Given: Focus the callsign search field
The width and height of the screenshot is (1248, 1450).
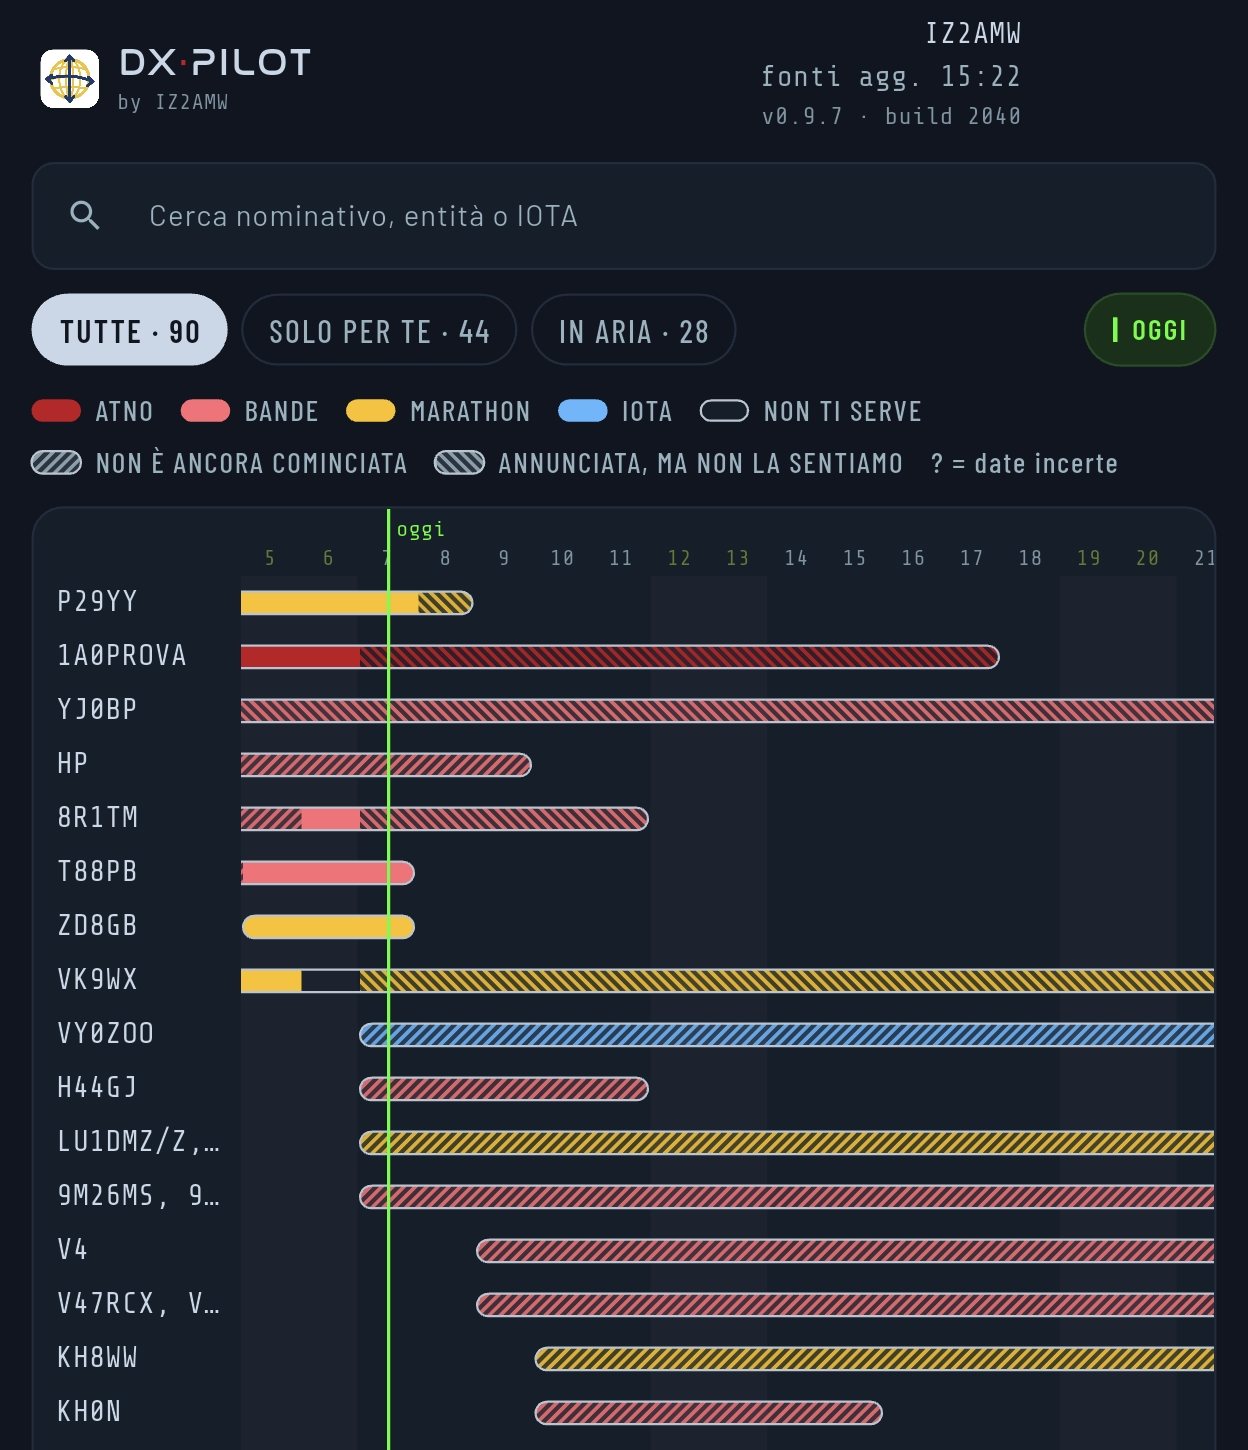Looking at the screenshot, I should pyautogui.click(x=624, y=216).
